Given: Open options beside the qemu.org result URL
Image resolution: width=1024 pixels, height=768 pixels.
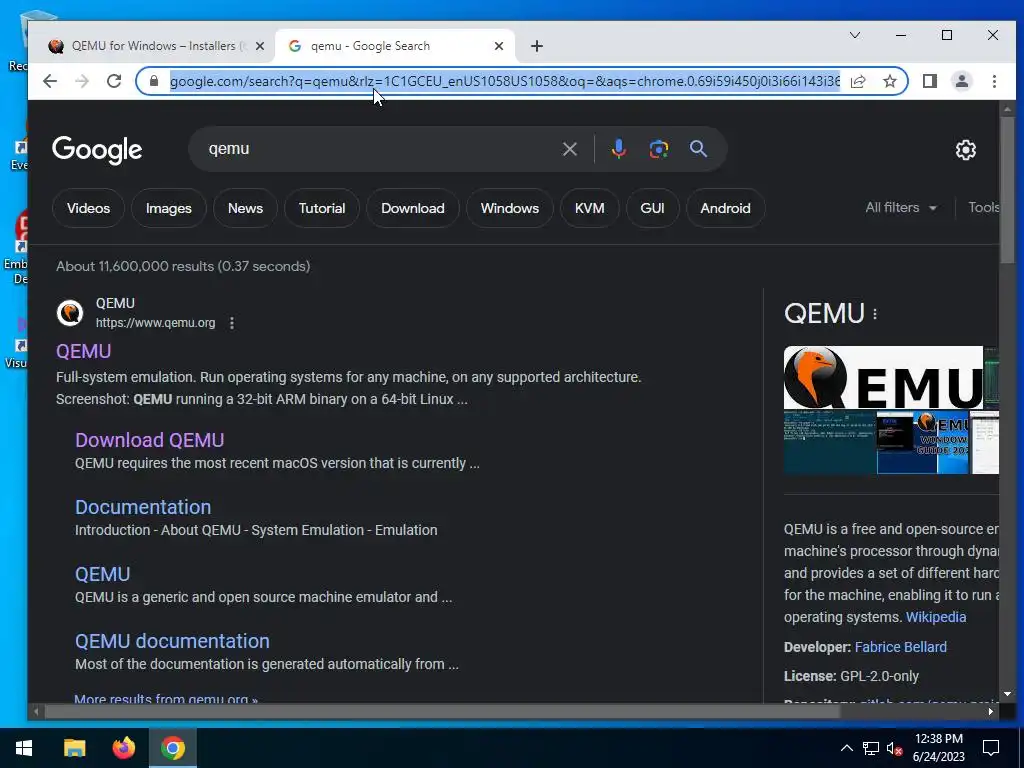Looking at the screenshot, I should coord(232,323).
